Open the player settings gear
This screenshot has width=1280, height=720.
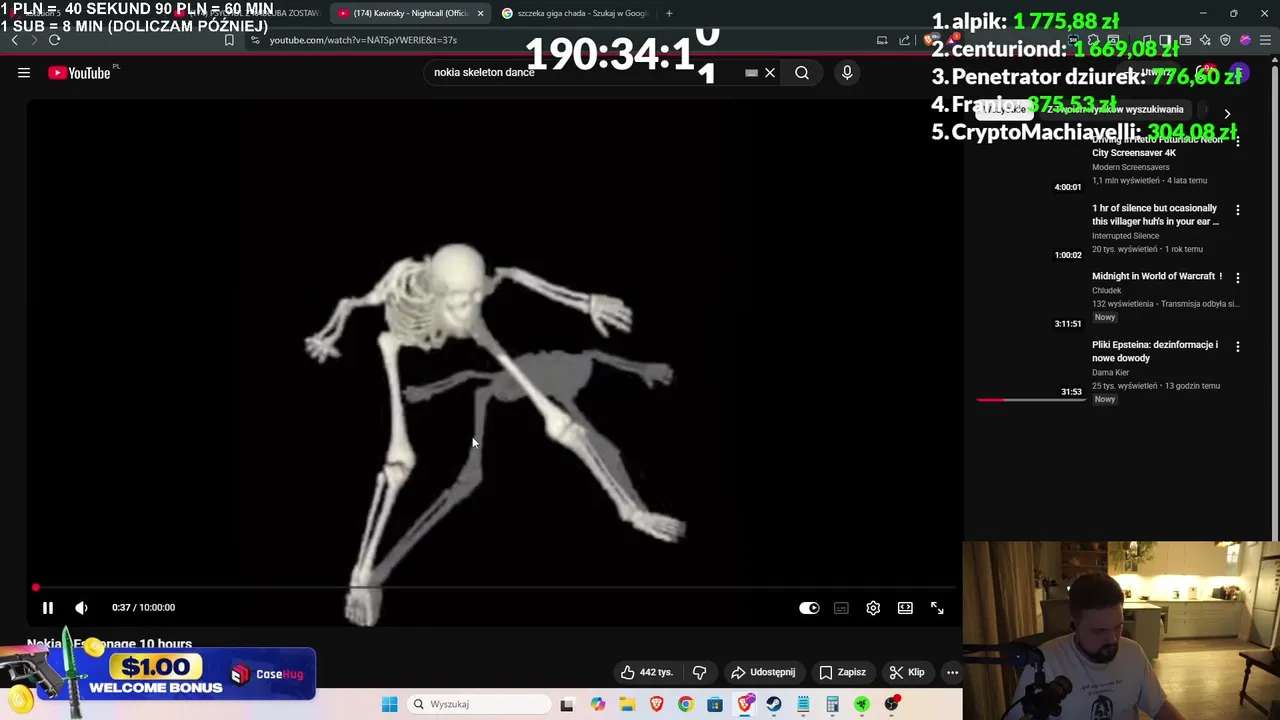pos(873,608)
